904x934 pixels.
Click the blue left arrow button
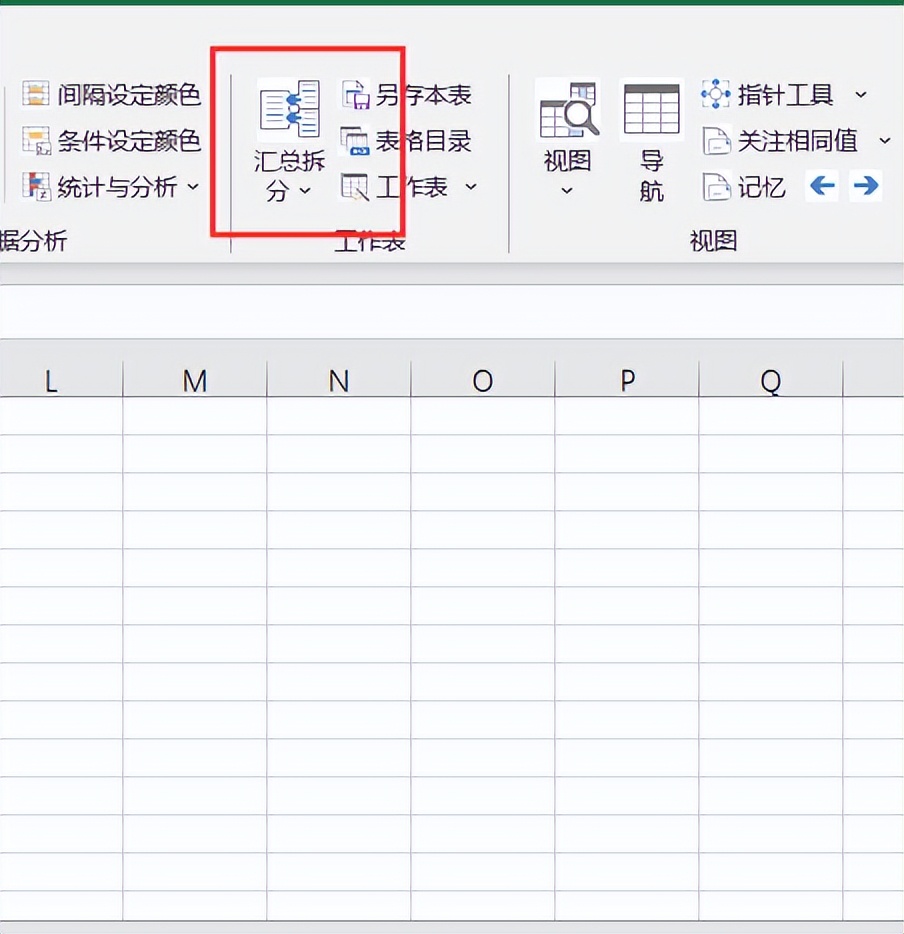[822, 186]
